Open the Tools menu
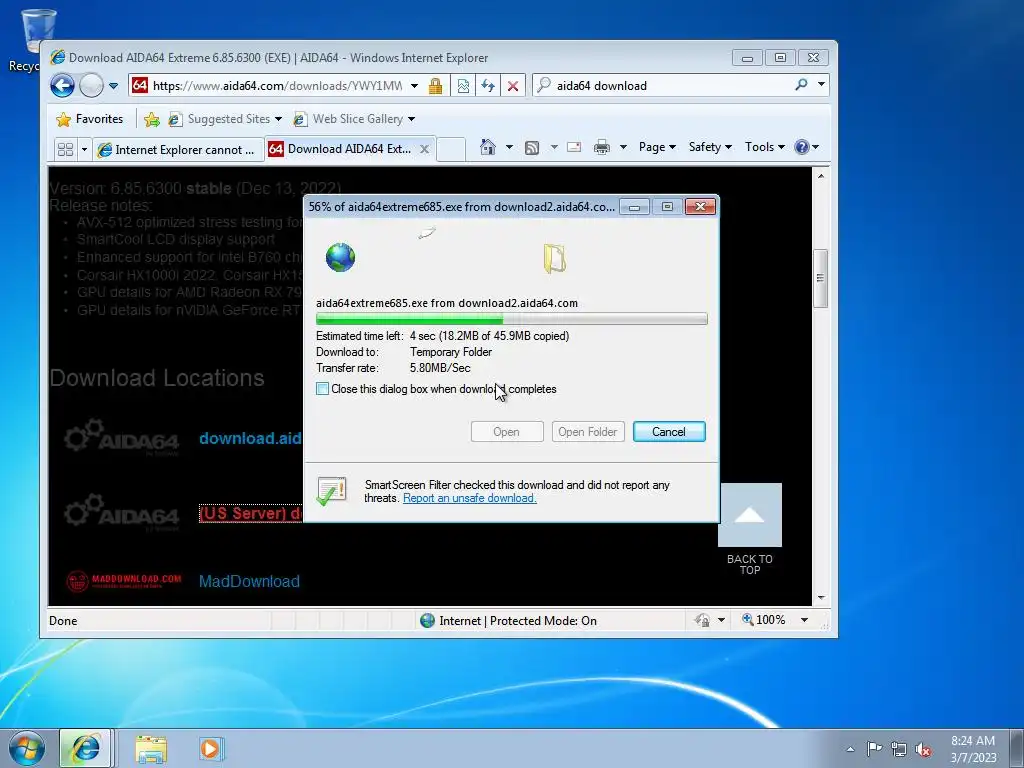Image resolution: width=1024 pixels, height=768 pixels. coord(765,147)
